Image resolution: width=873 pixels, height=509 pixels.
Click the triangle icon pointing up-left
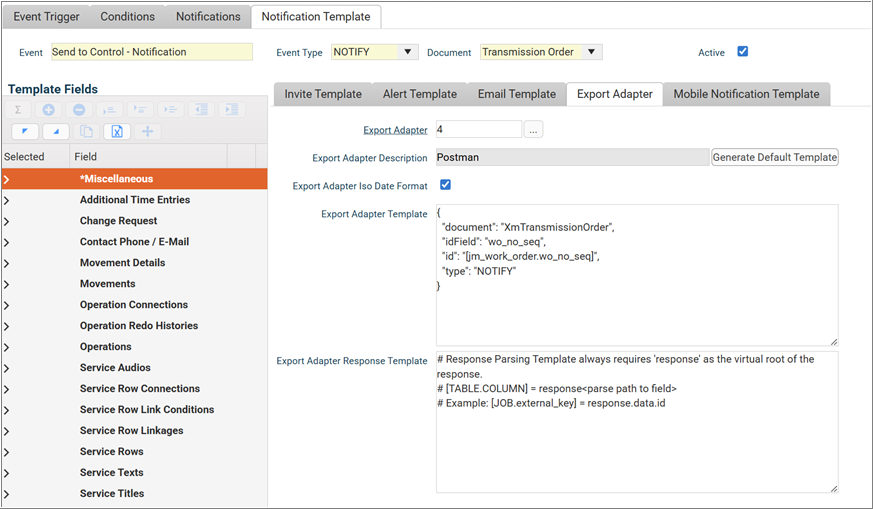pyautogui.click(x=24, y=131)
